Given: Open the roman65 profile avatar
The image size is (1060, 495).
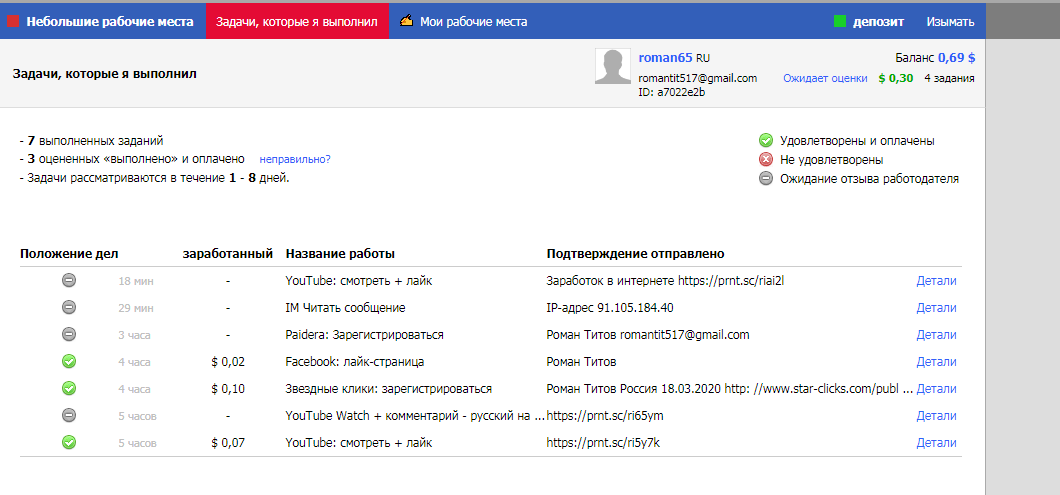Looking at the screenshot, I should tap(613, 66).
